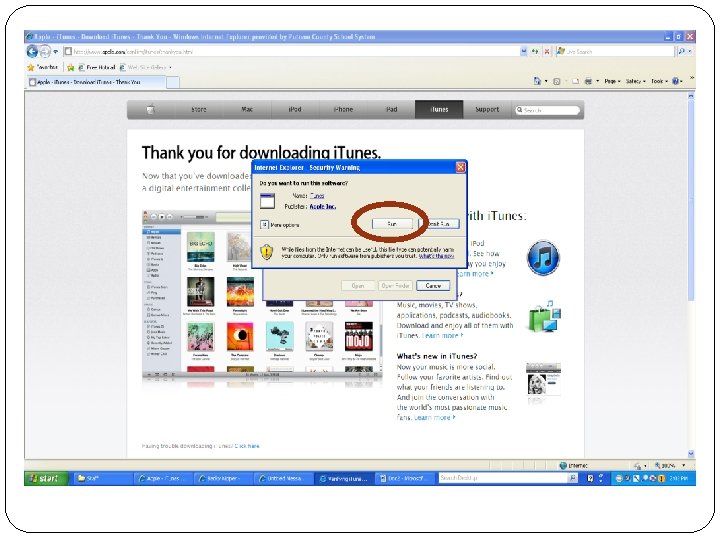Click the MOJO album cover thumbnail
The image size is (720, 540).
(359, 337)
